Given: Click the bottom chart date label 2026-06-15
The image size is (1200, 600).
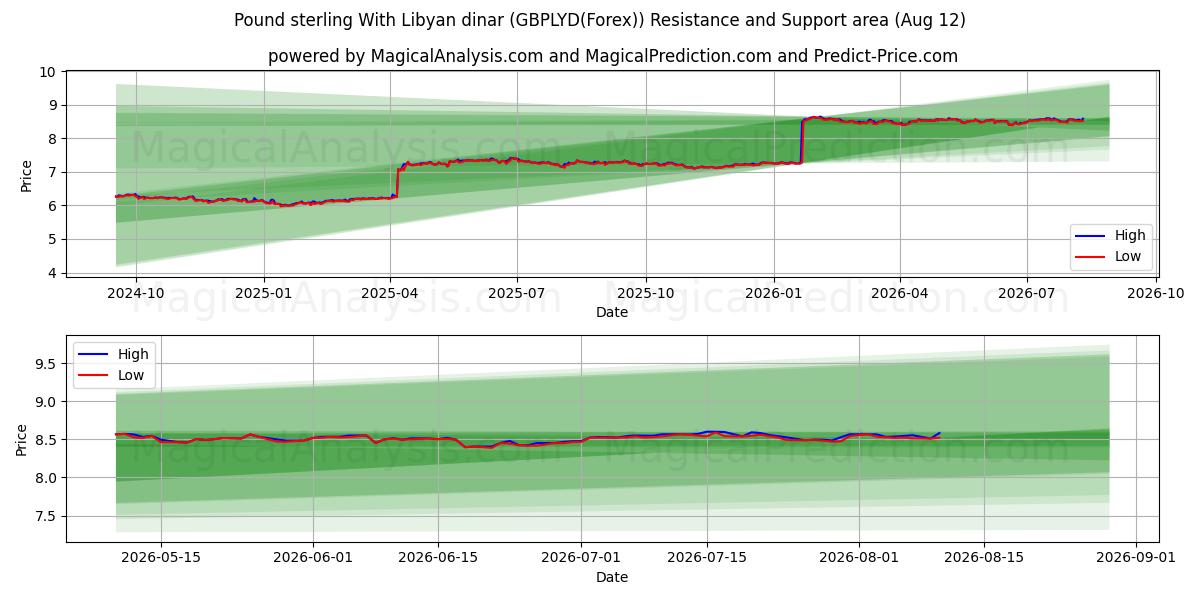Looking at the screenshot, I should pos(440,559).
